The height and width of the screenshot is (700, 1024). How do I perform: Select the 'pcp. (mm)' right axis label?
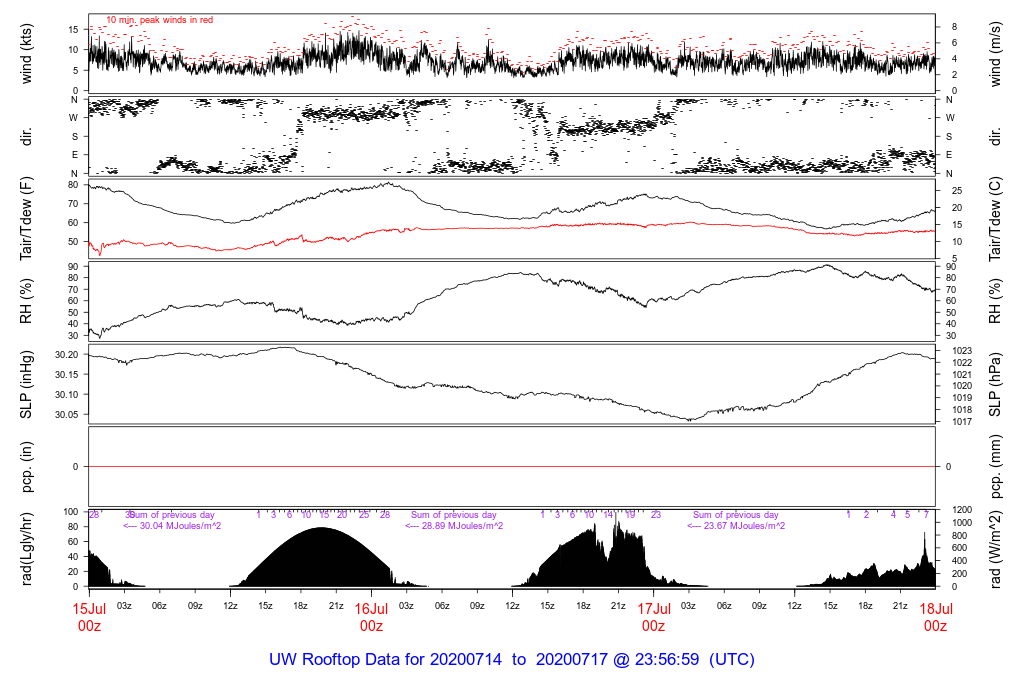pyautogui.click(x=996, y=467)
